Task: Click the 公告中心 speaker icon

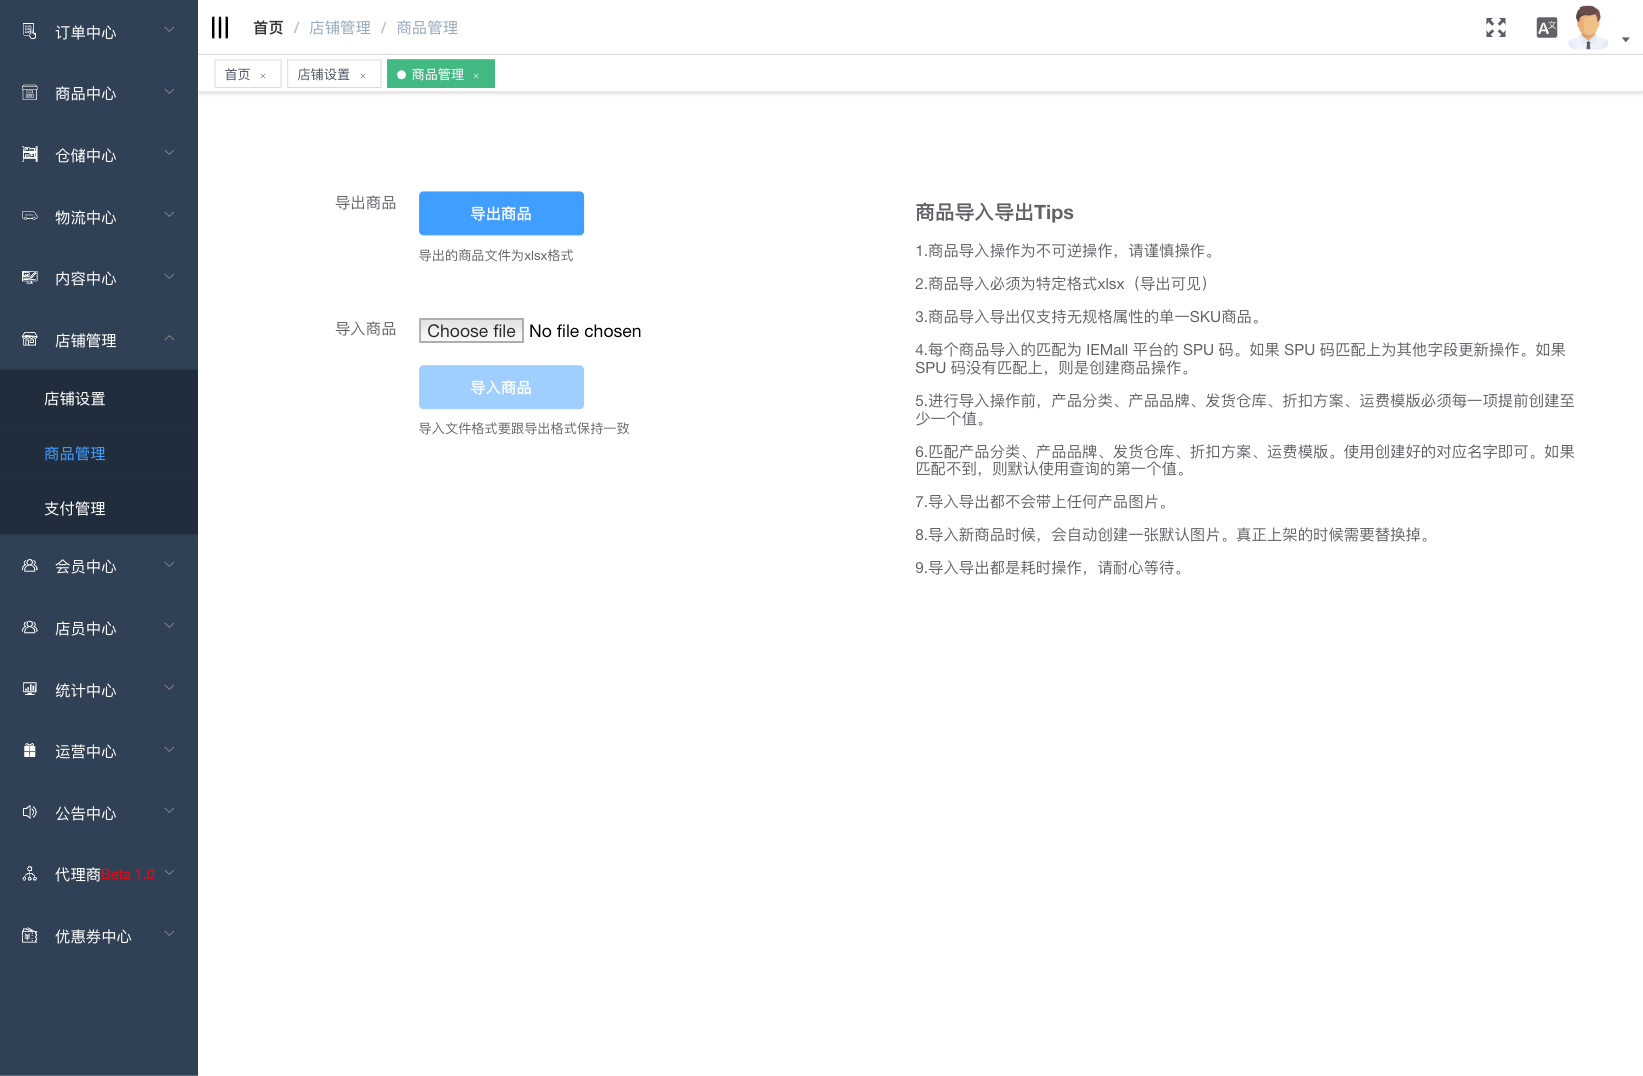Action: point(30,812)
